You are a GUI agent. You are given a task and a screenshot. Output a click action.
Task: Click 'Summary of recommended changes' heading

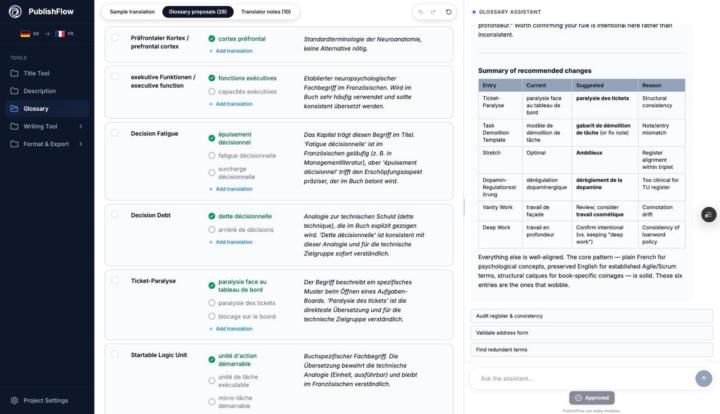coord(534,71)
